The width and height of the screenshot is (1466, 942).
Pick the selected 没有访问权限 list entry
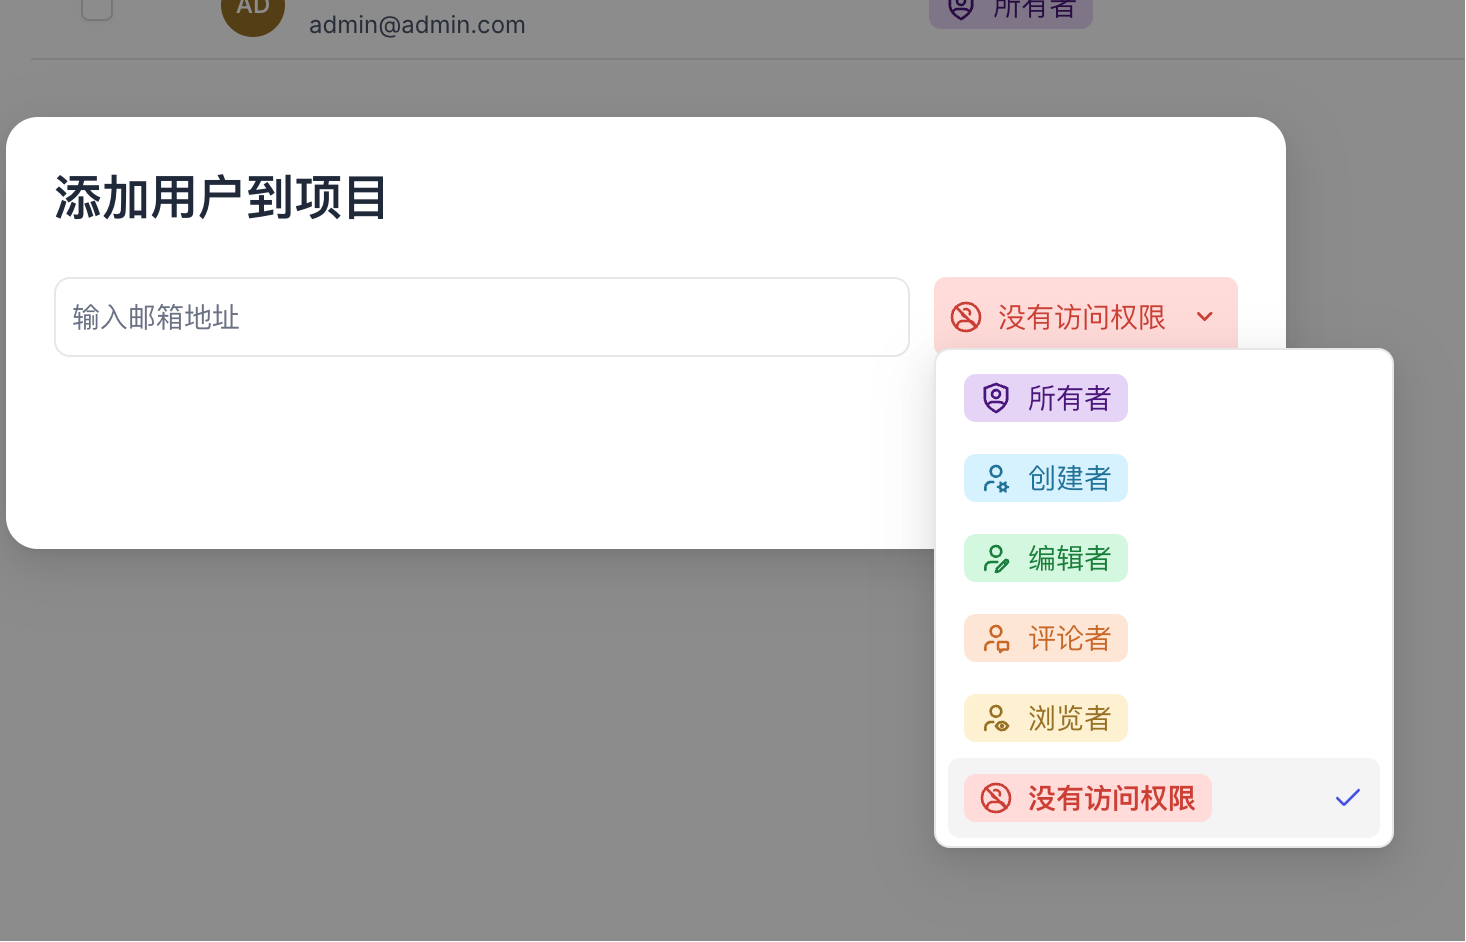(1164, 798)
